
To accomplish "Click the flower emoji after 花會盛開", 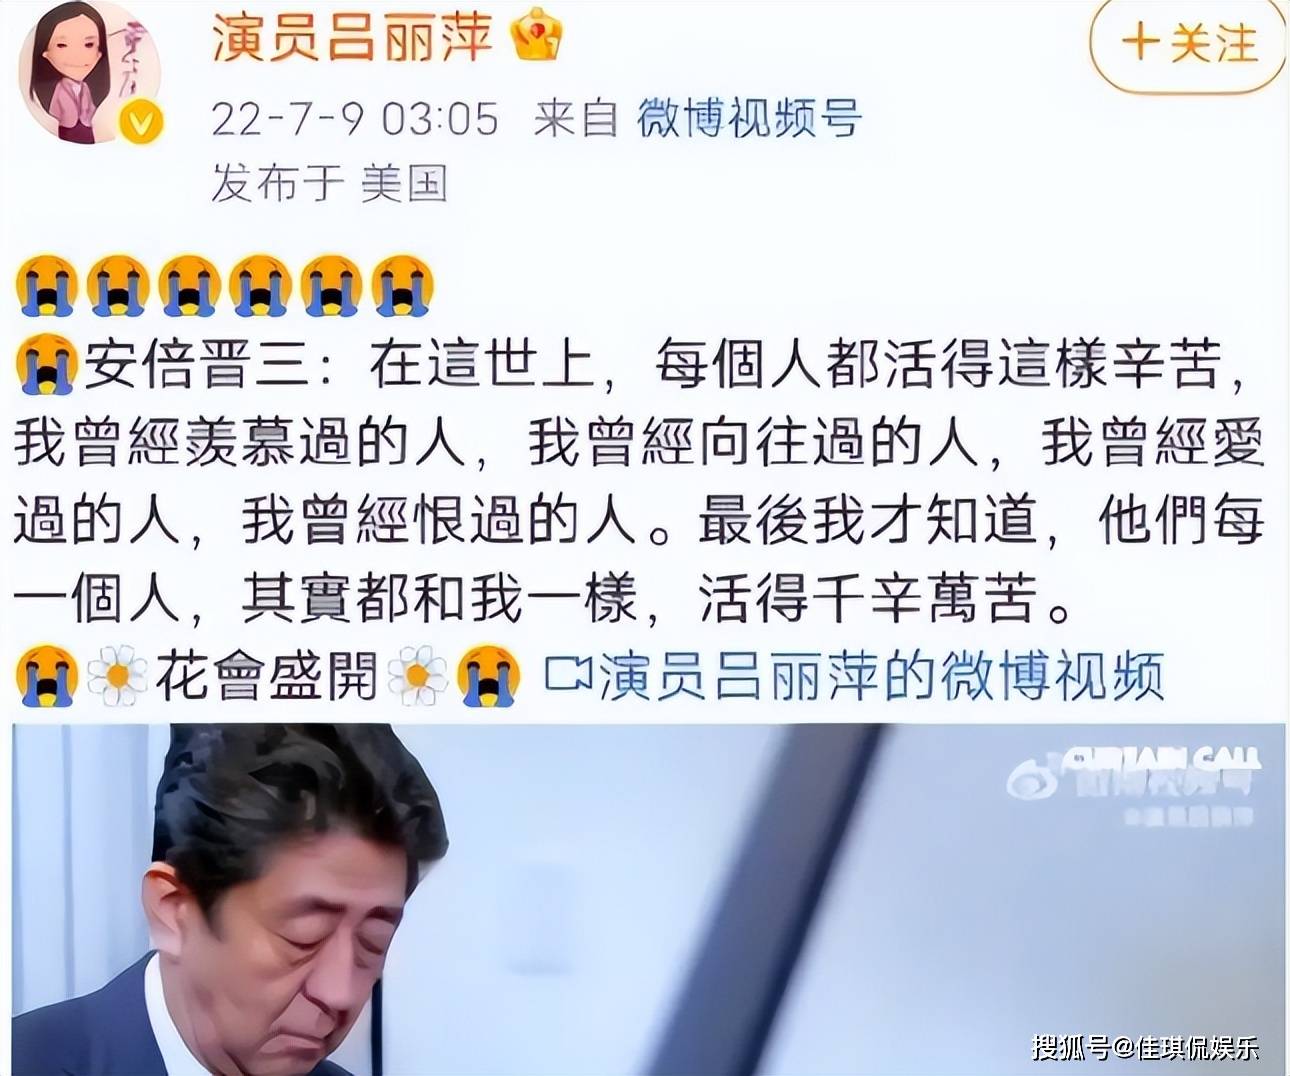I will point(418,676).
